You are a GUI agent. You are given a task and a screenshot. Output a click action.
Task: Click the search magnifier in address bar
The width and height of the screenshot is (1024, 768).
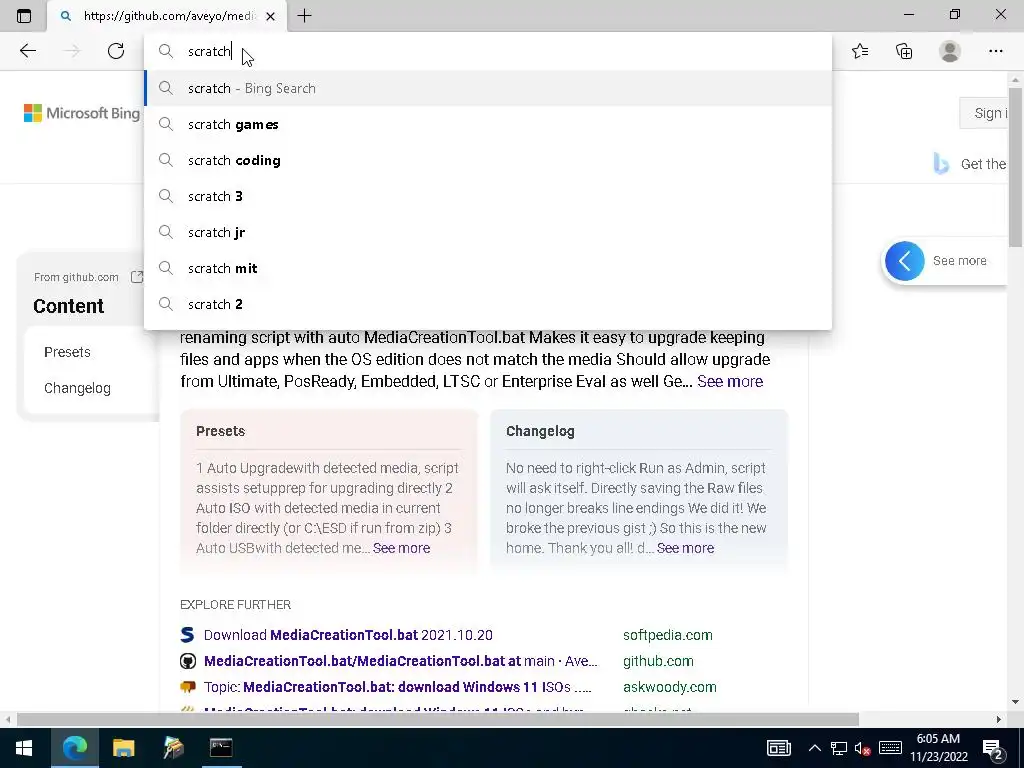click(166, 51)
